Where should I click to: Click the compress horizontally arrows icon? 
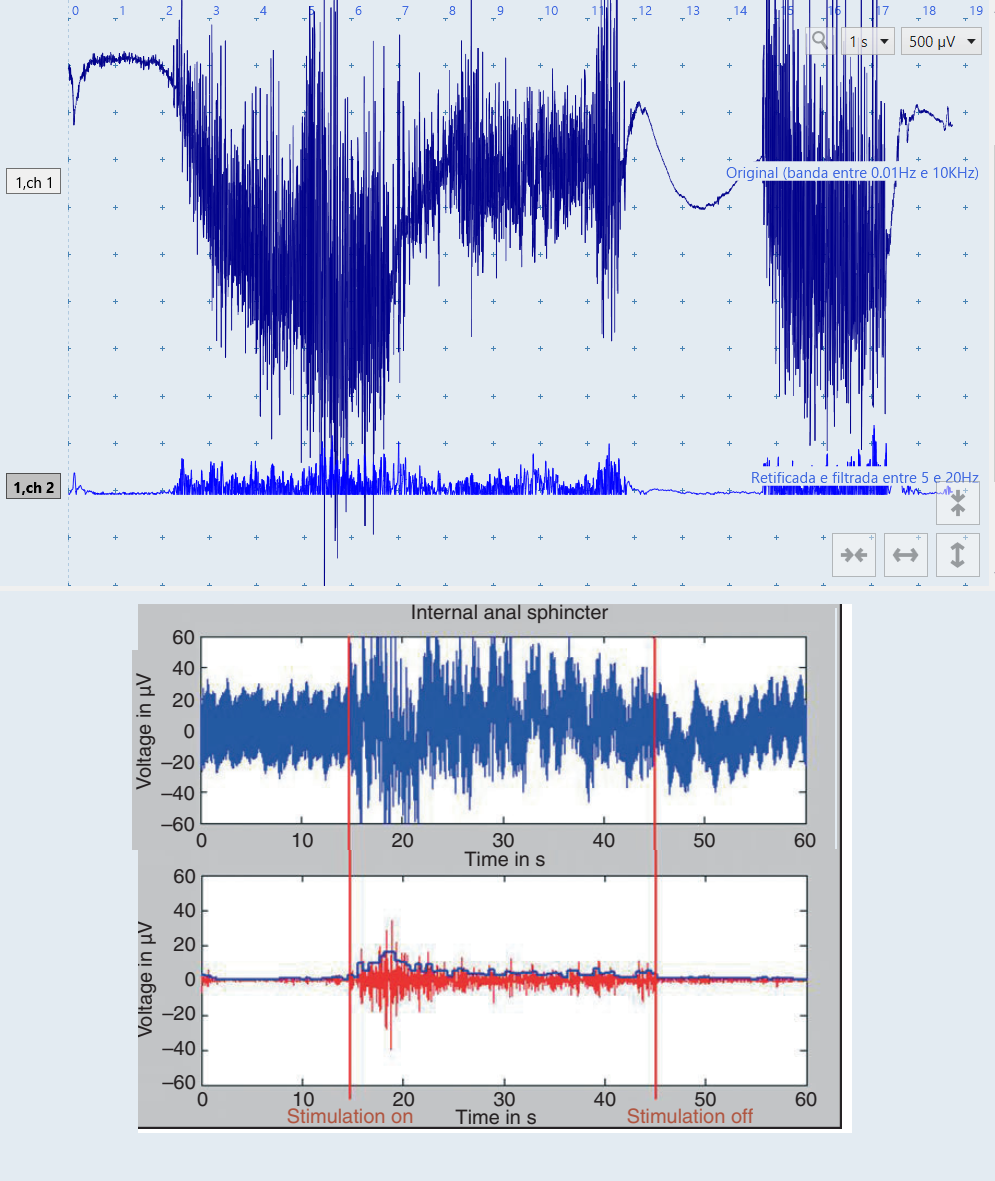click(x=854, y=555)
